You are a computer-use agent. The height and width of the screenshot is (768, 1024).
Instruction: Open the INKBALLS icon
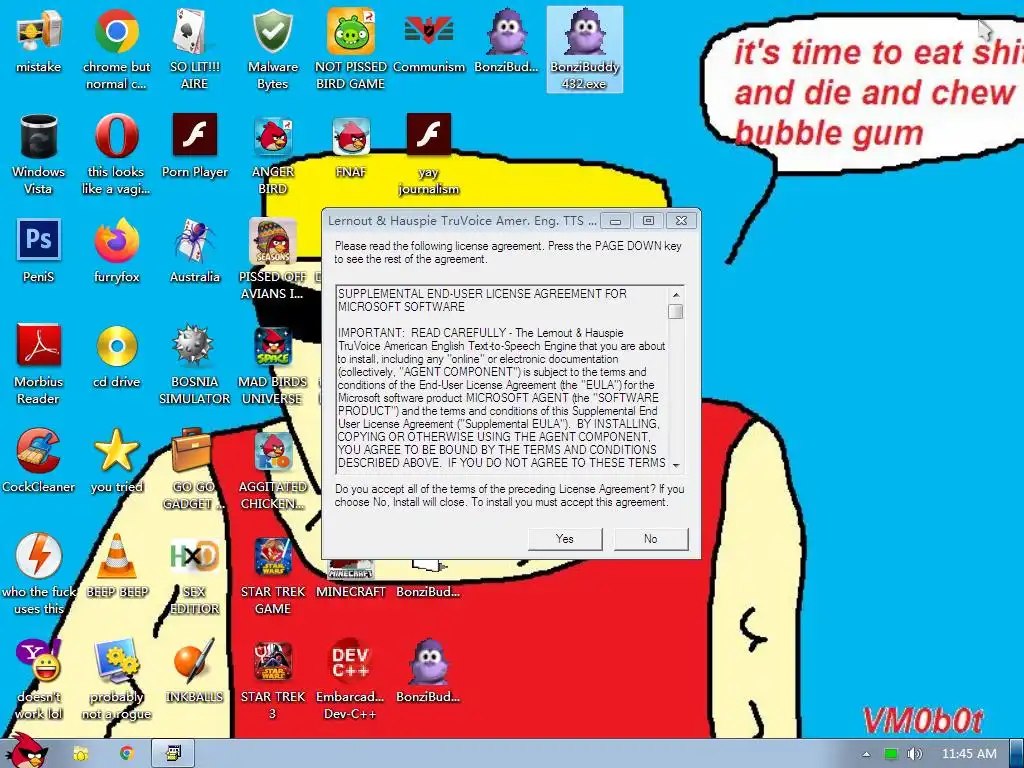tap(195, 671)
